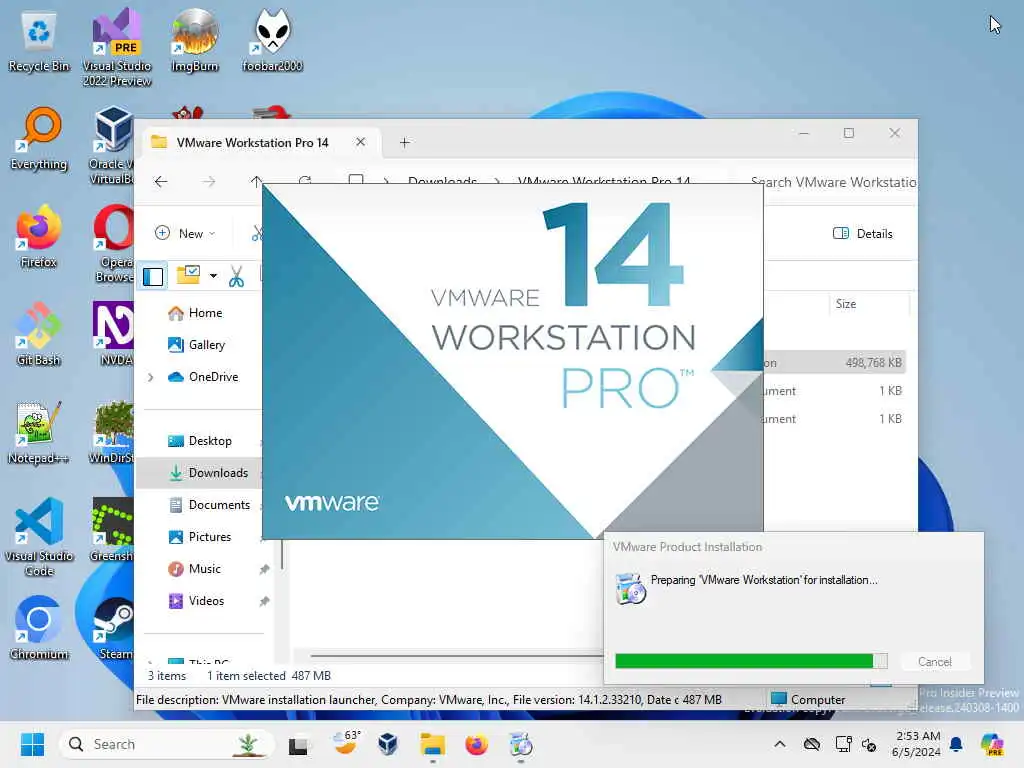Open the ImgBurn desktop shortcut
This screenshot has height=768, width=1024.
(195, 40)
